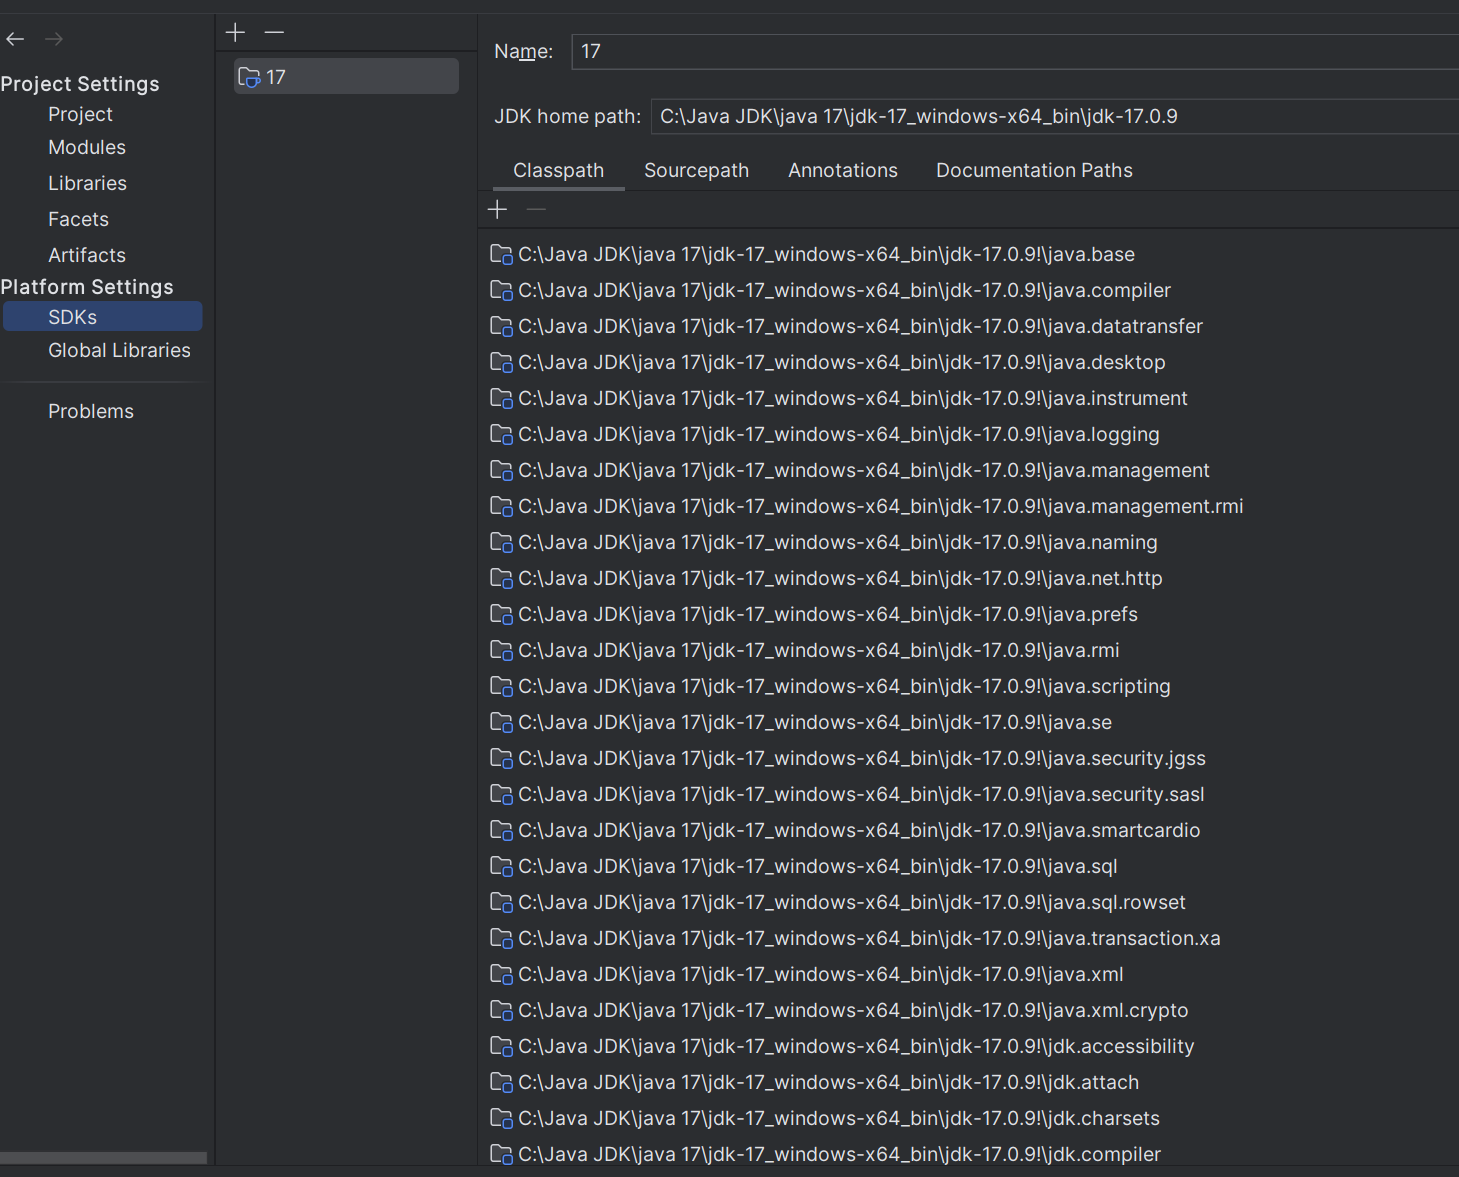Select the Classpath tab
Image resolution: width=1459 pixels, height=1177 pixels.
tap(558, 171)
